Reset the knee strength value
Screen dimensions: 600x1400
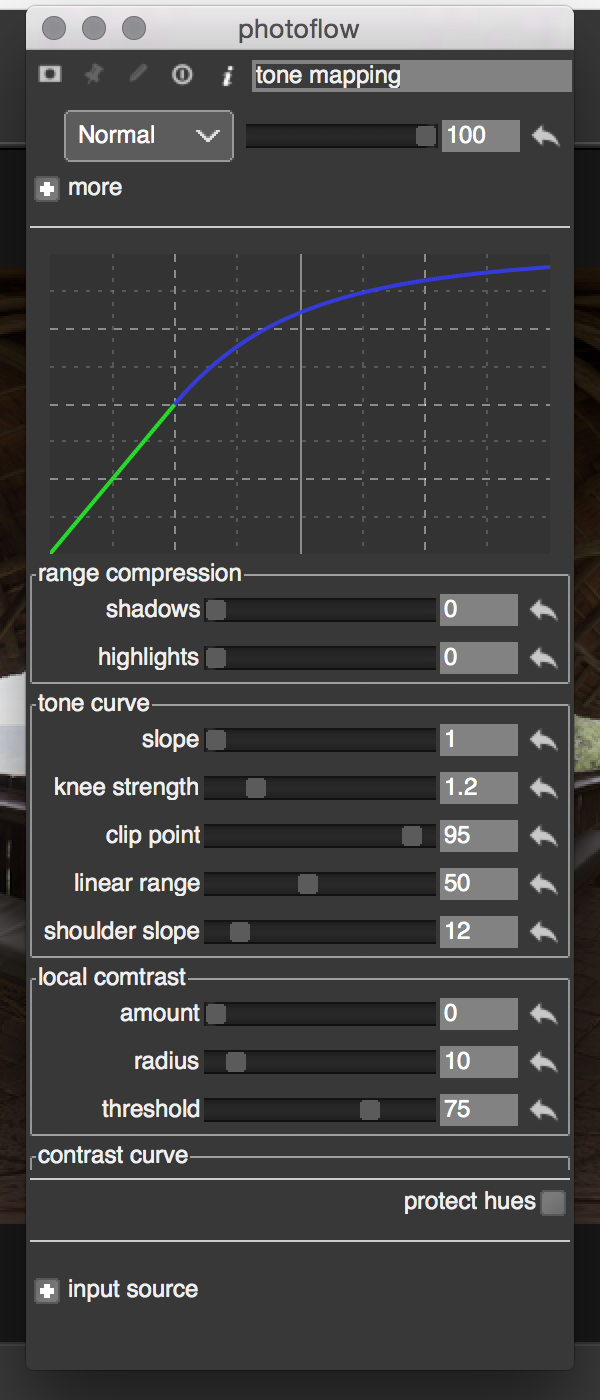[x=544, y=788]
